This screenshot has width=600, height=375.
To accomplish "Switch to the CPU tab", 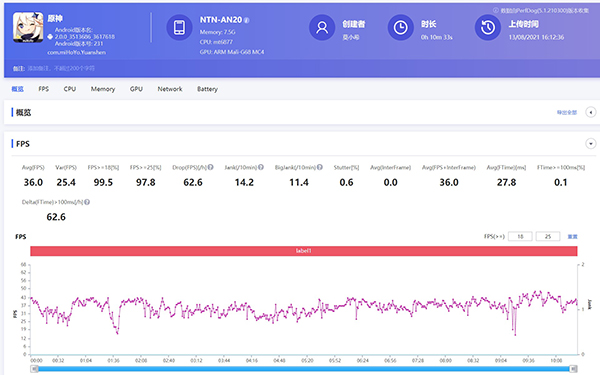I will tap(70, 89).
